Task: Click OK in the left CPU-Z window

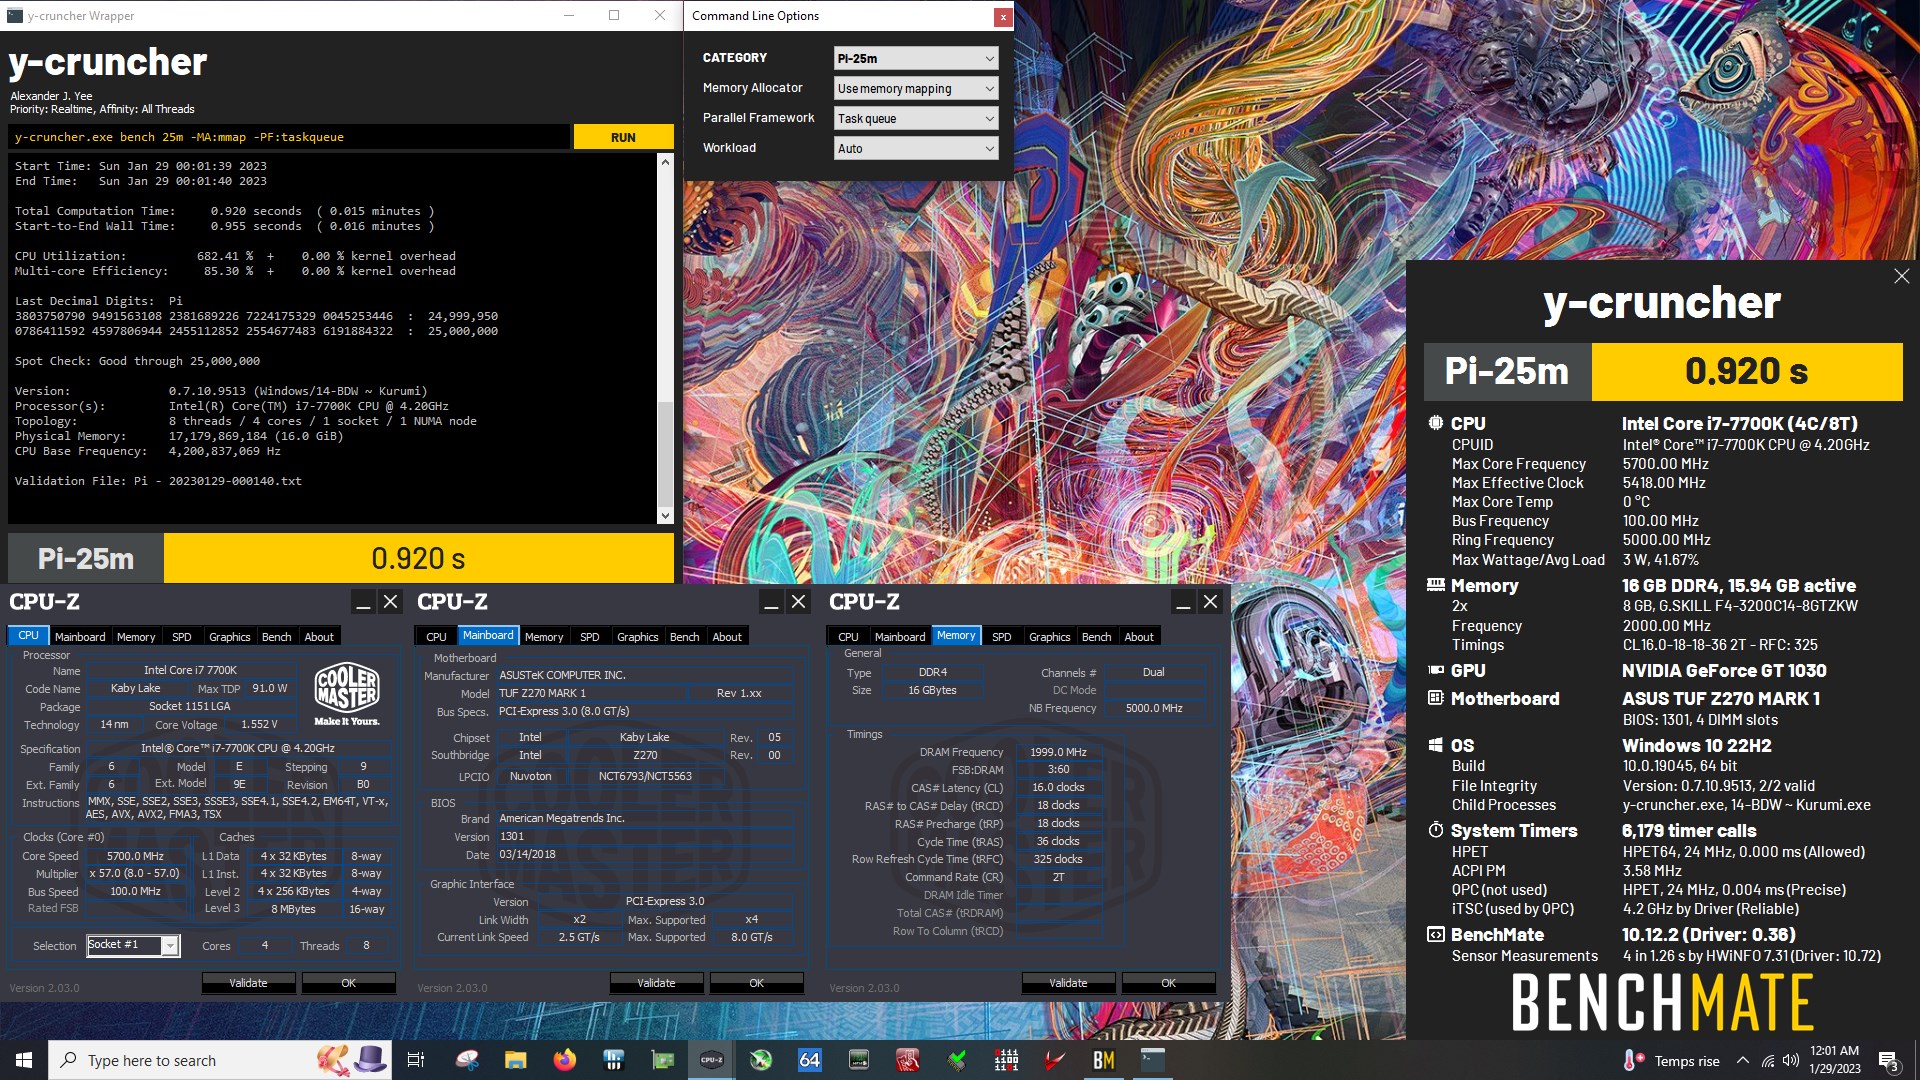Action: 348,983
